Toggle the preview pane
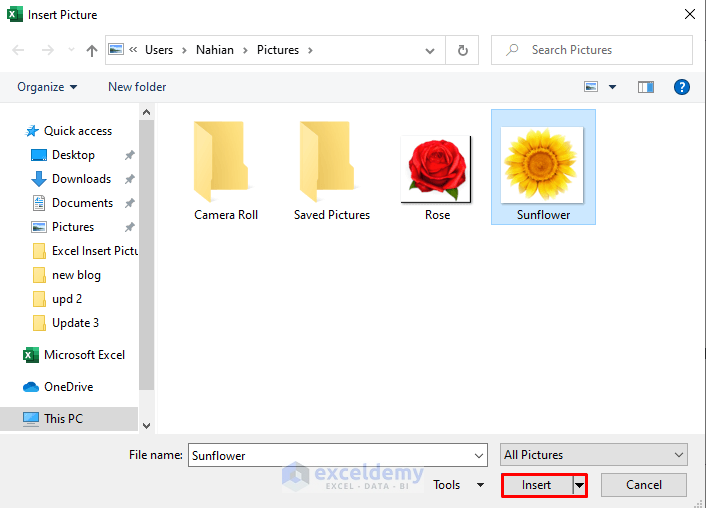 click(646, 87)
